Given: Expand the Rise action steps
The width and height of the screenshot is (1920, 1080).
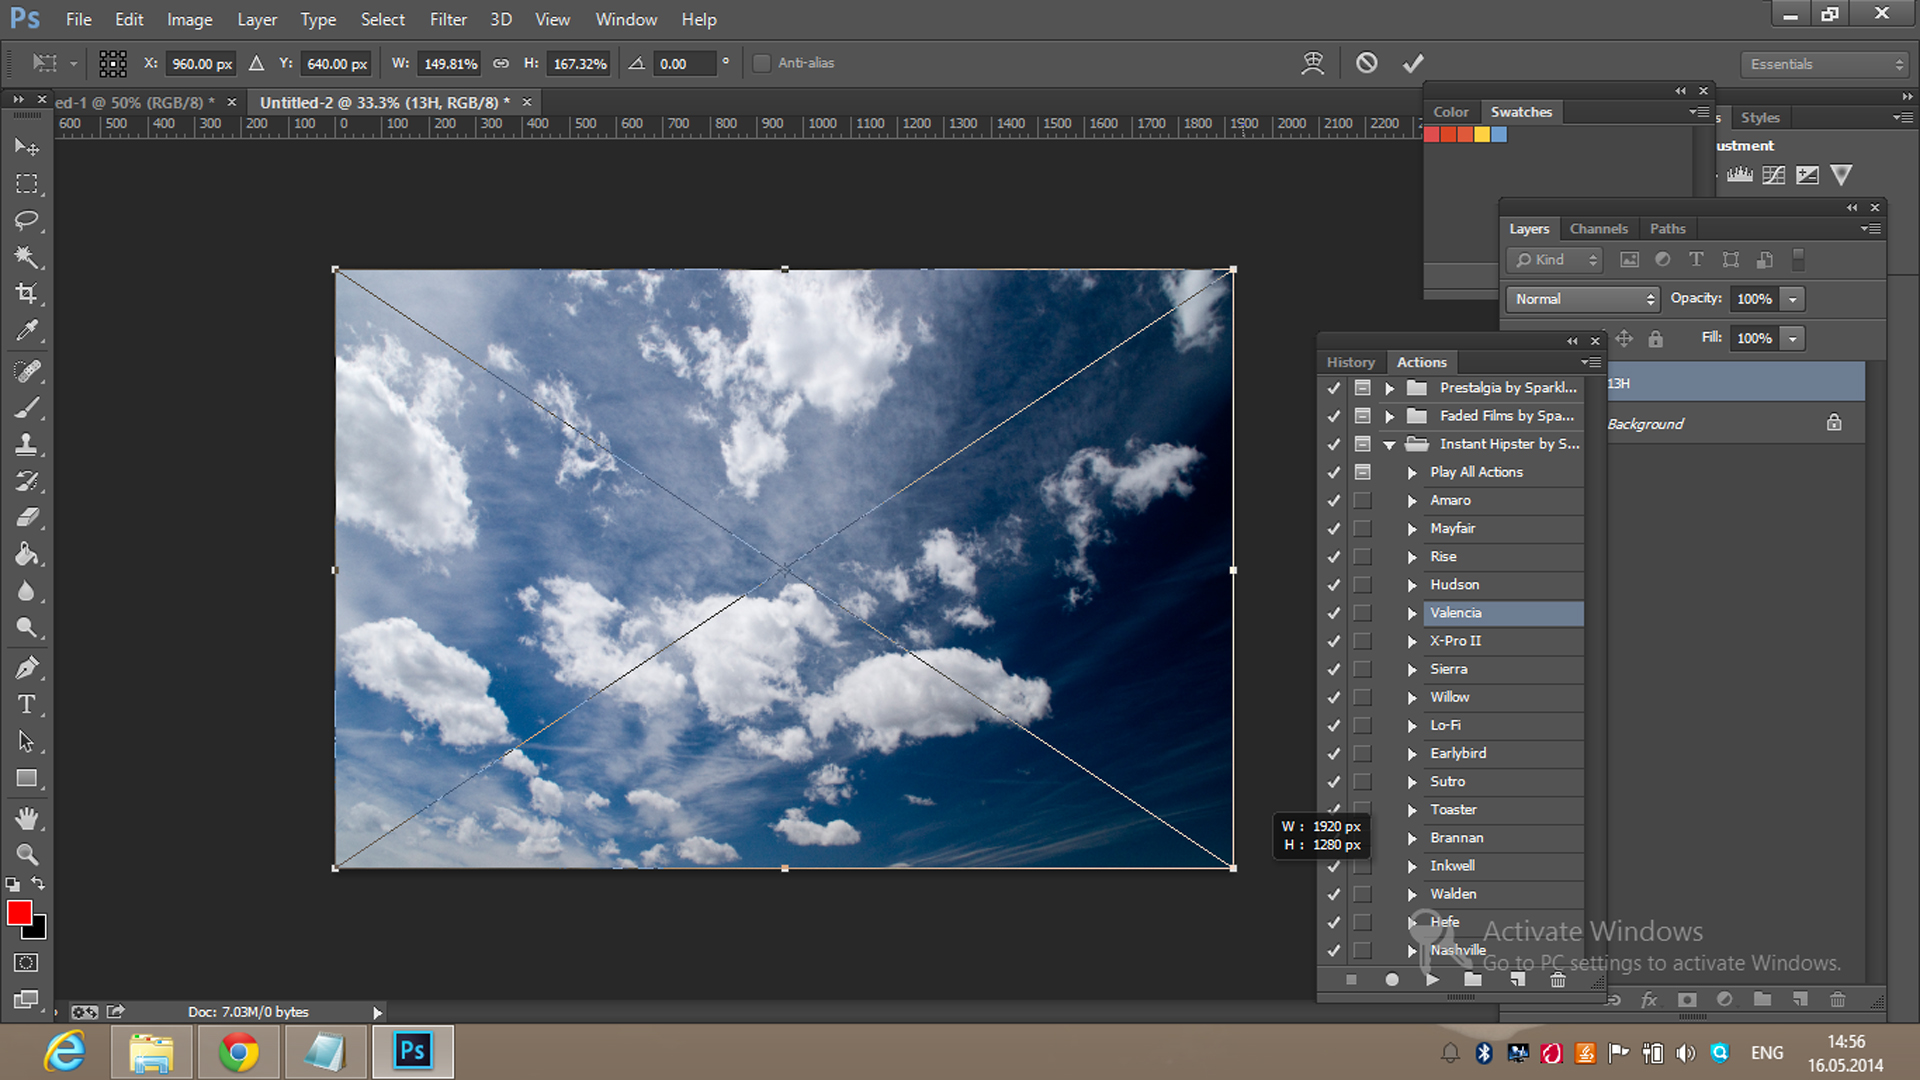Looking at the screenshot, I should [x=1412, y=557].
